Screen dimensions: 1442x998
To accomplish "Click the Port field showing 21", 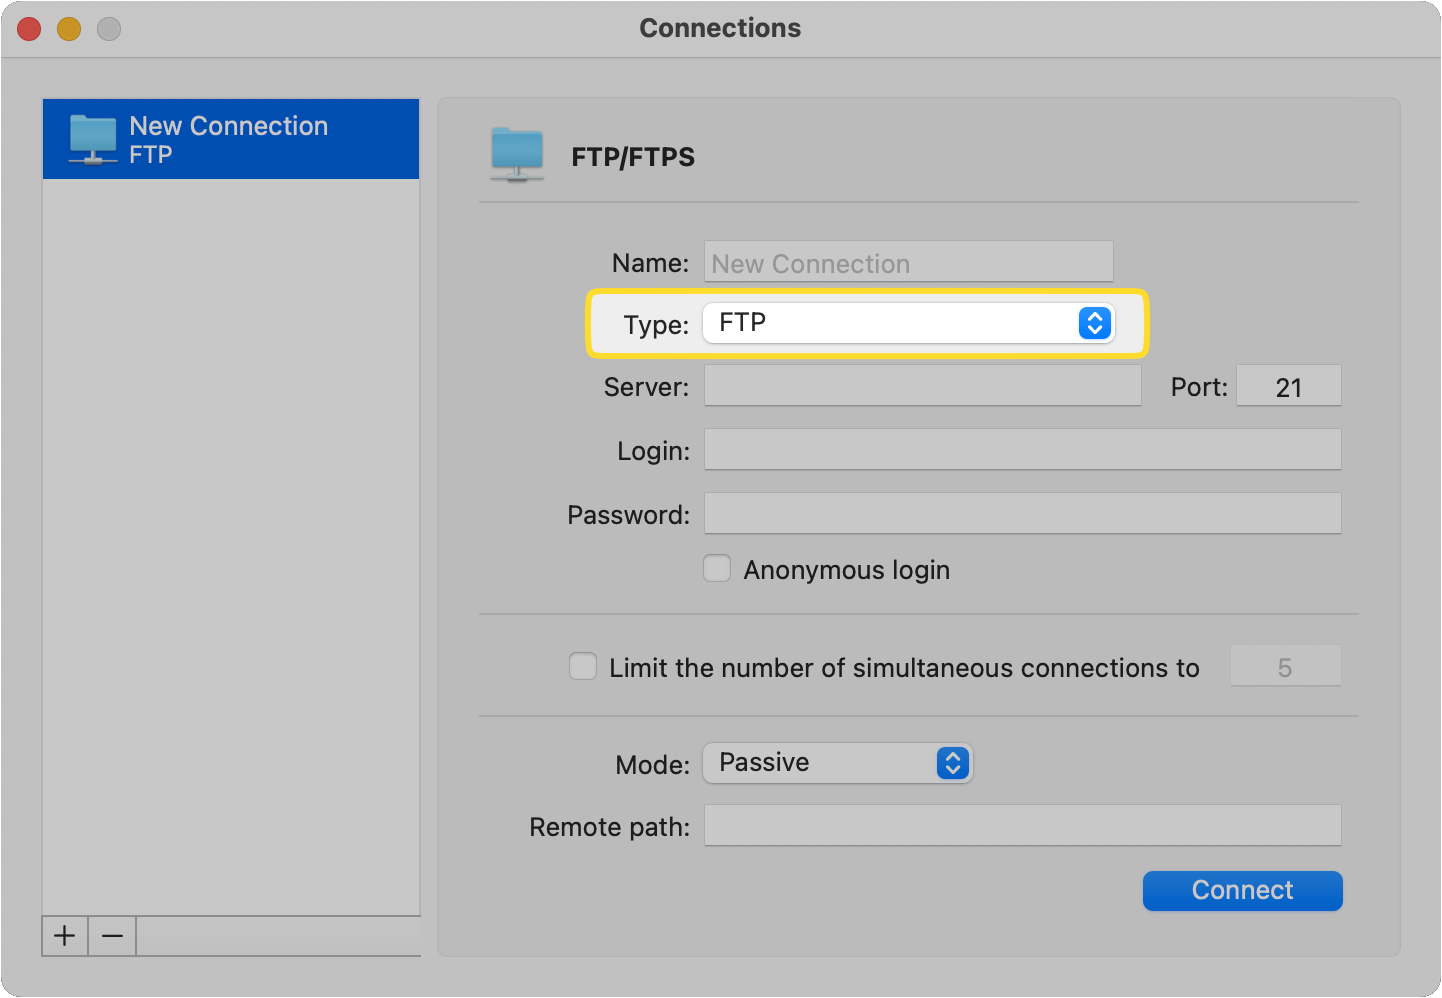I will pos(1289,386).
